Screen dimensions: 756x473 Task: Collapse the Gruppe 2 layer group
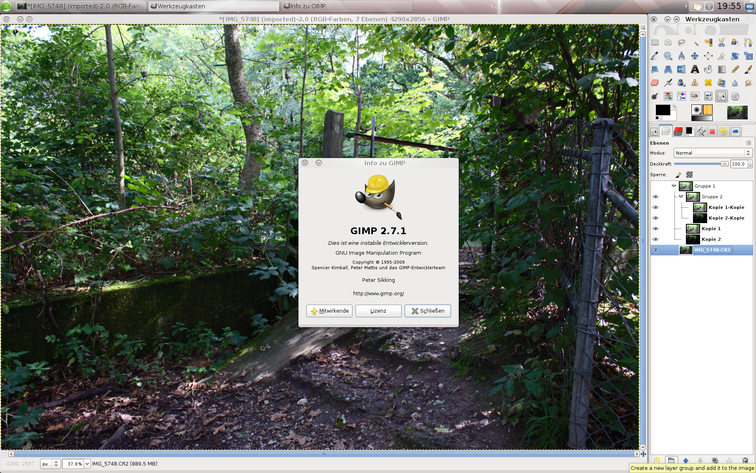(x=681, y=196)
